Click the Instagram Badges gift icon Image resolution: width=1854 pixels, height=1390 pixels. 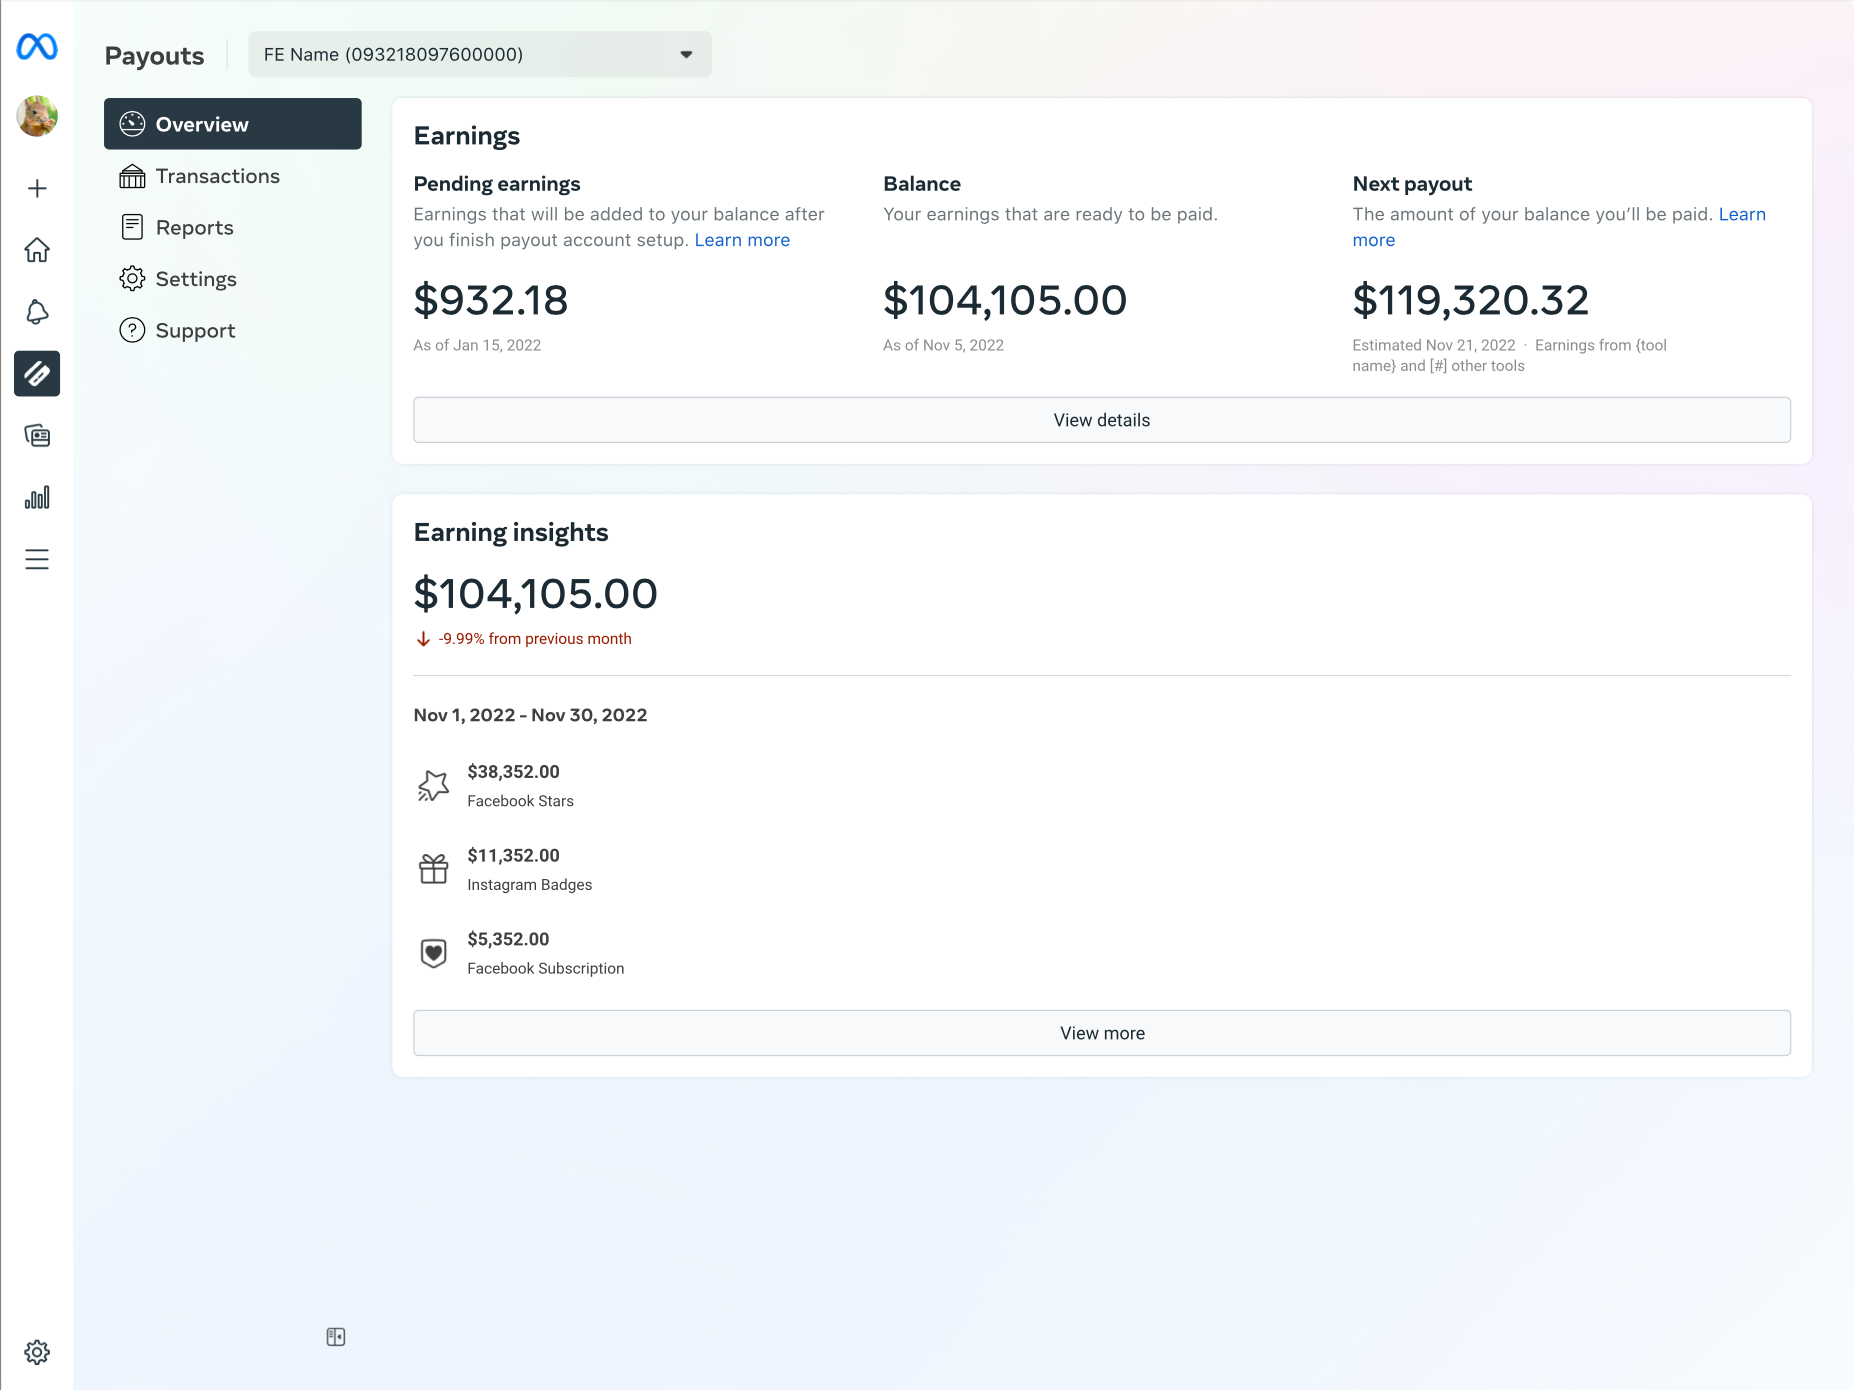coord(433,869)
